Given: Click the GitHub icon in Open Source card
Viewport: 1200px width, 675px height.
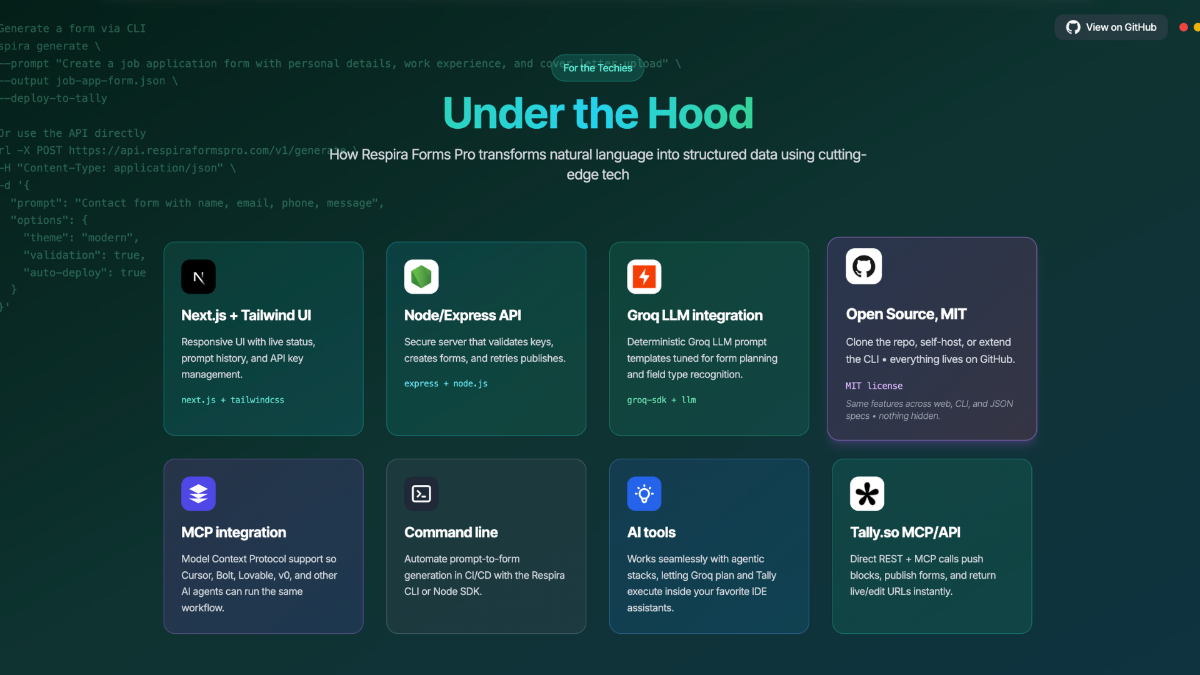Looking at the screenshot, I should 863,266.
